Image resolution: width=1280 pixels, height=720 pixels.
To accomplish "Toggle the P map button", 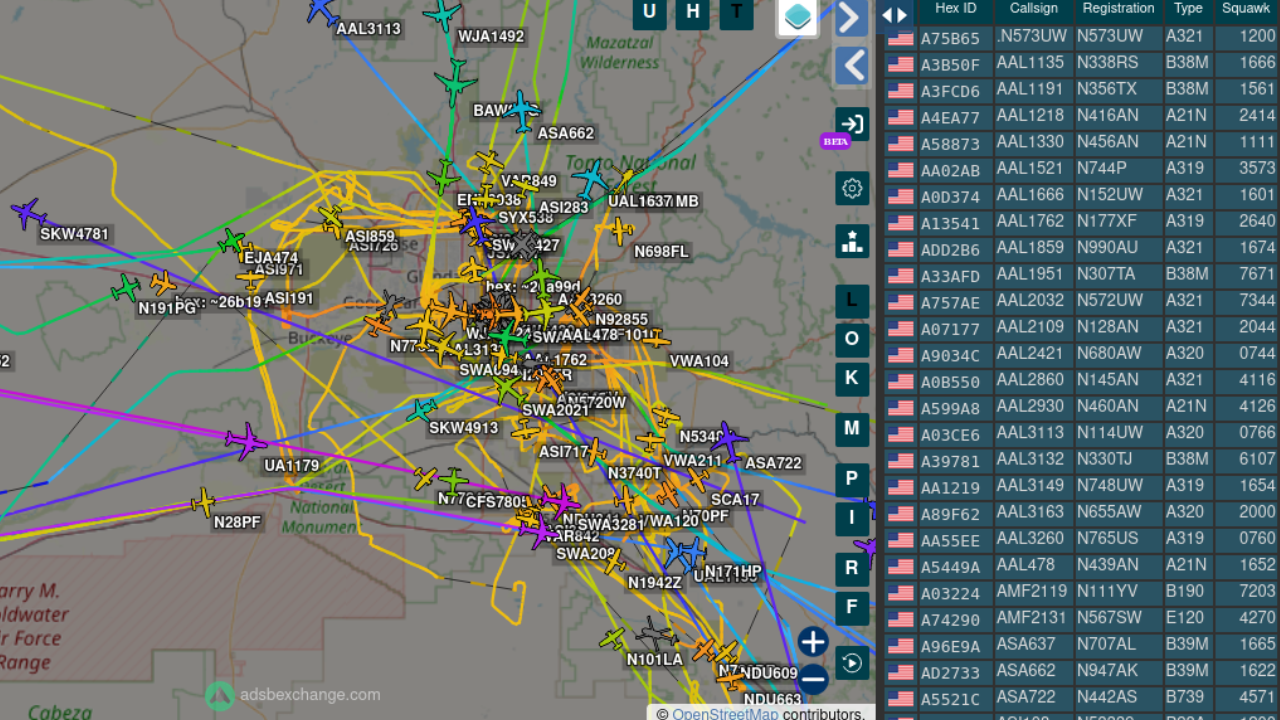I will (x=852, y=479).
